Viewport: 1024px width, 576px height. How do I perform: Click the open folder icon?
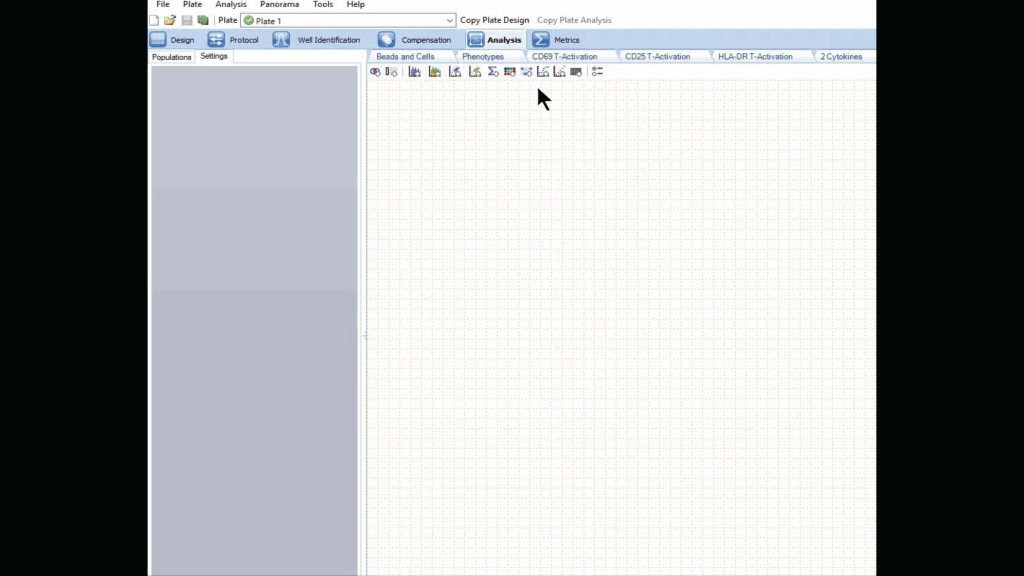click(x=170, y=20)
